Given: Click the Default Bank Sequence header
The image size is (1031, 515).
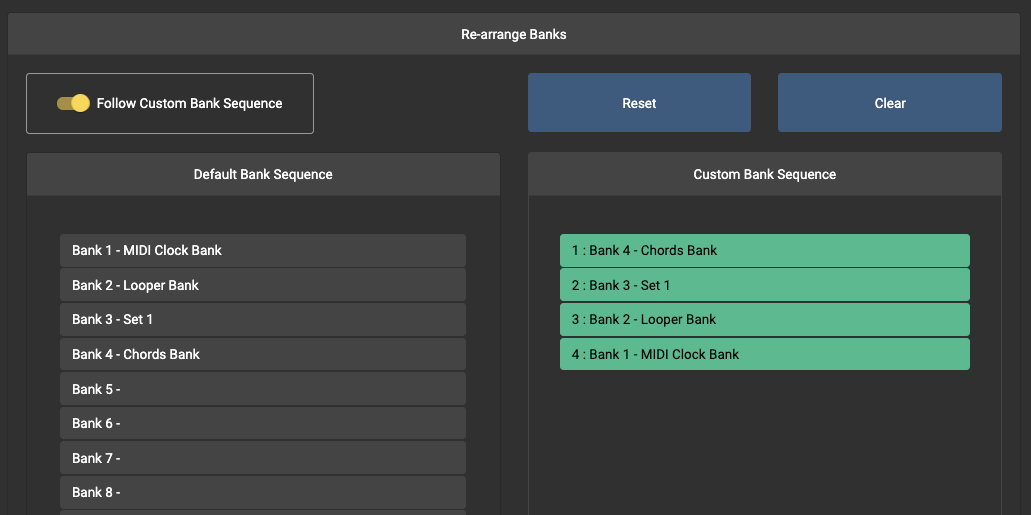Looking at the screenshot, I should [x=263, y=174].
